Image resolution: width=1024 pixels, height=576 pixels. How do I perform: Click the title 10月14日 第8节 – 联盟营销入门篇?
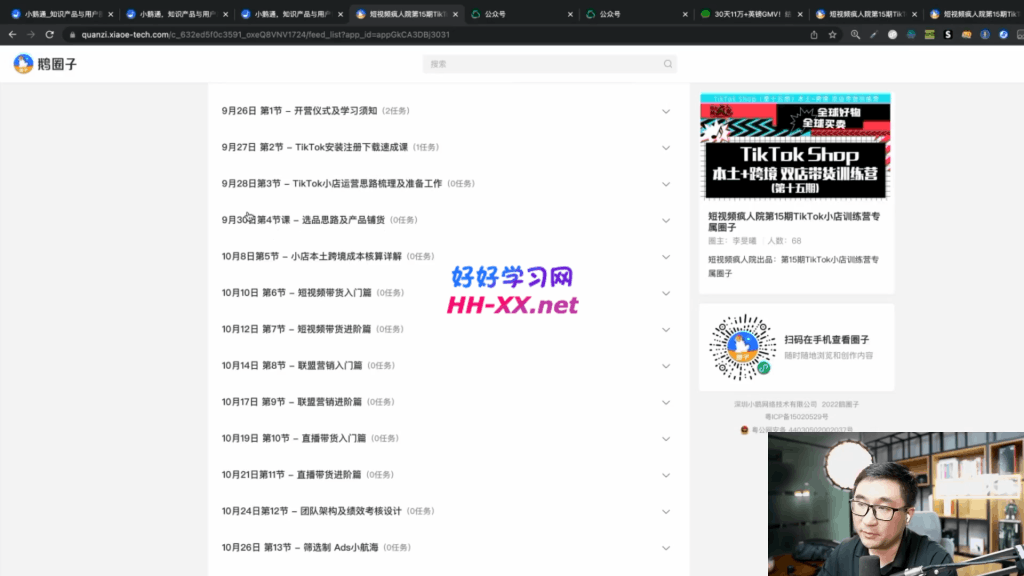click(292, 366)
